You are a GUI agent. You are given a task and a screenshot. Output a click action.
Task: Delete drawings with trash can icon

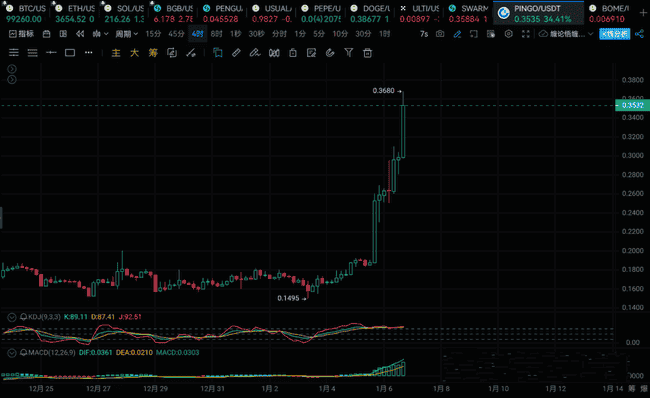coord(367,53)
